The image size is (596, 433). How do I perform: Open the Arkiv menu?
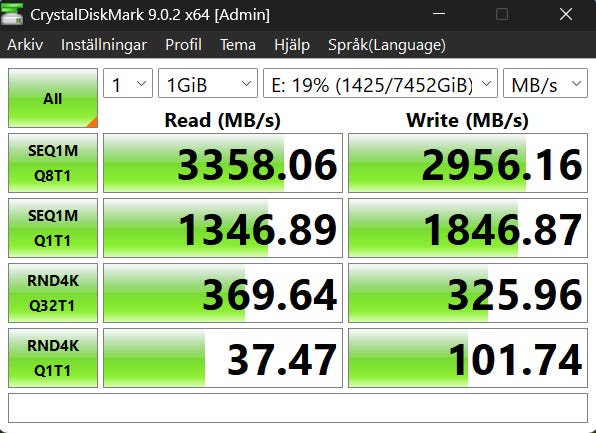[25, 45]
